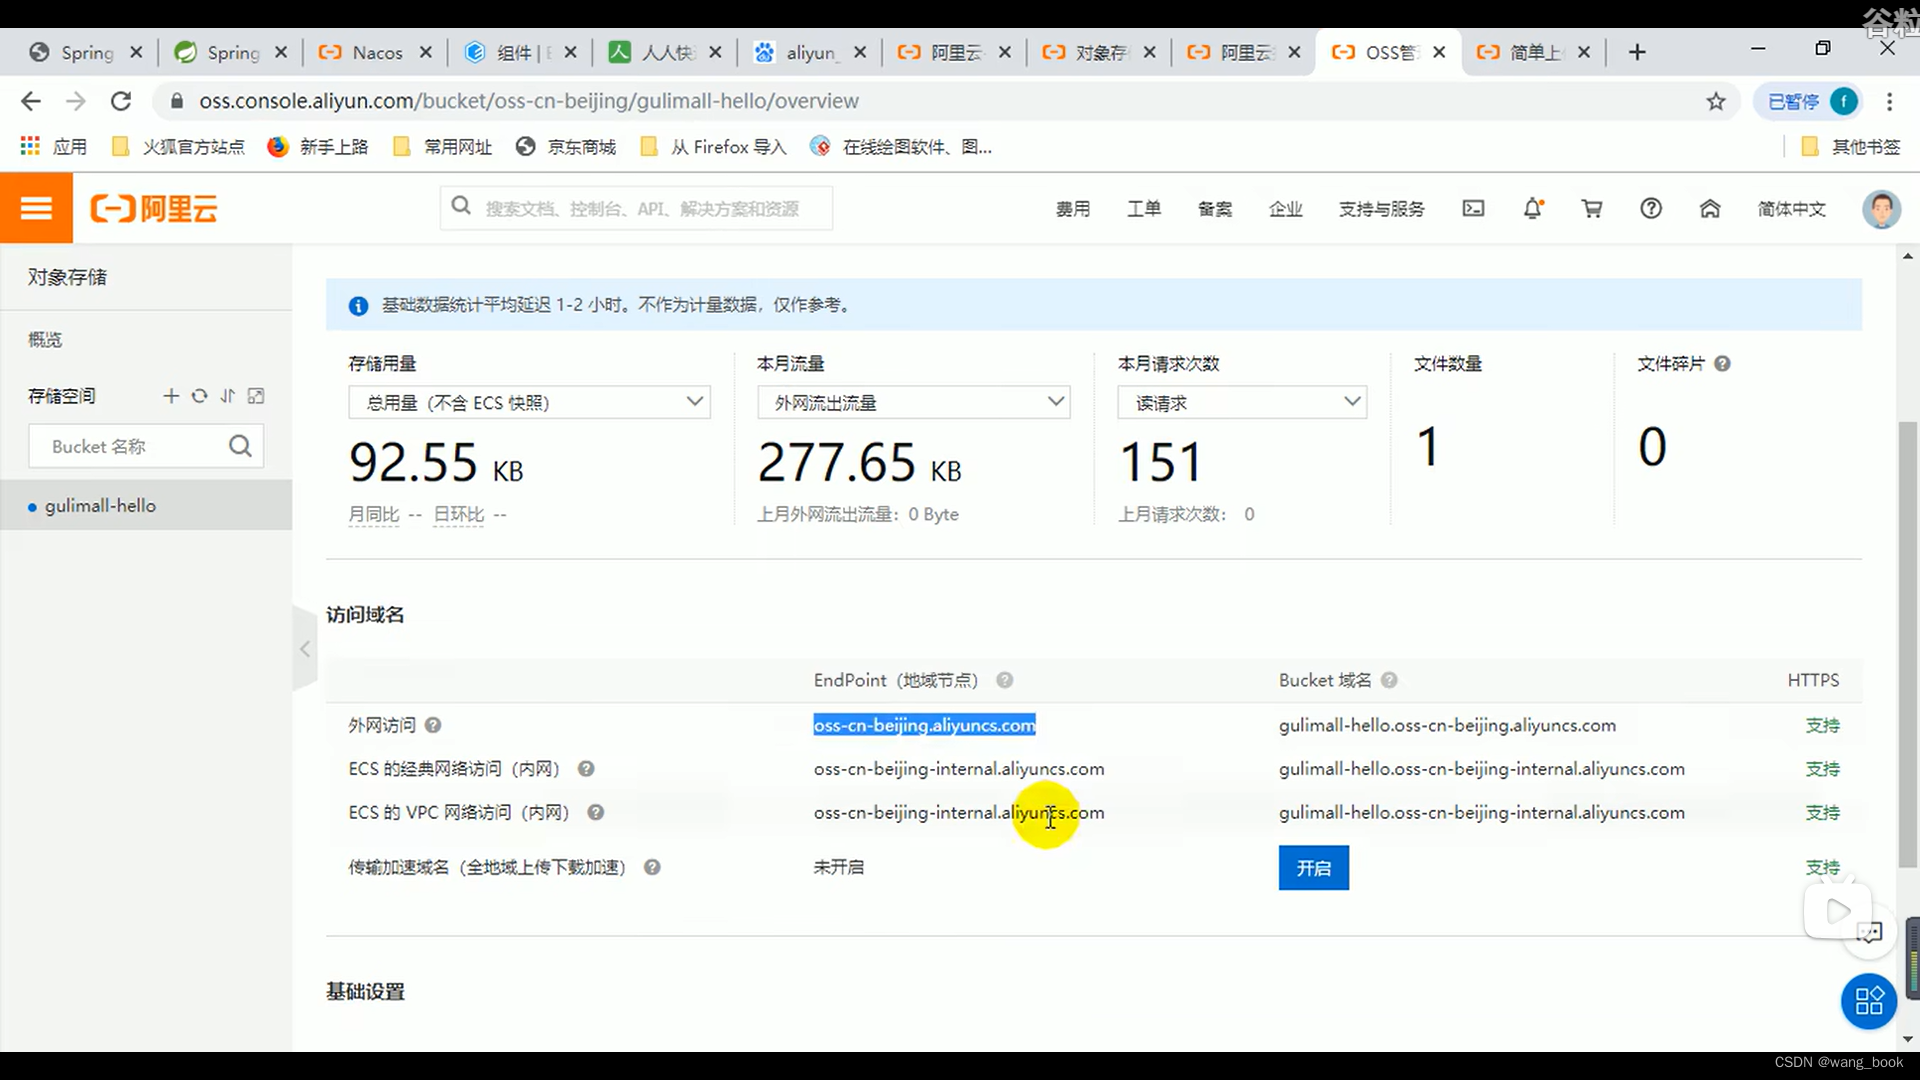Viewport: 1920px width, 1080px height.
Task: Open a new browser tab
Action: tap(1637, 52)
